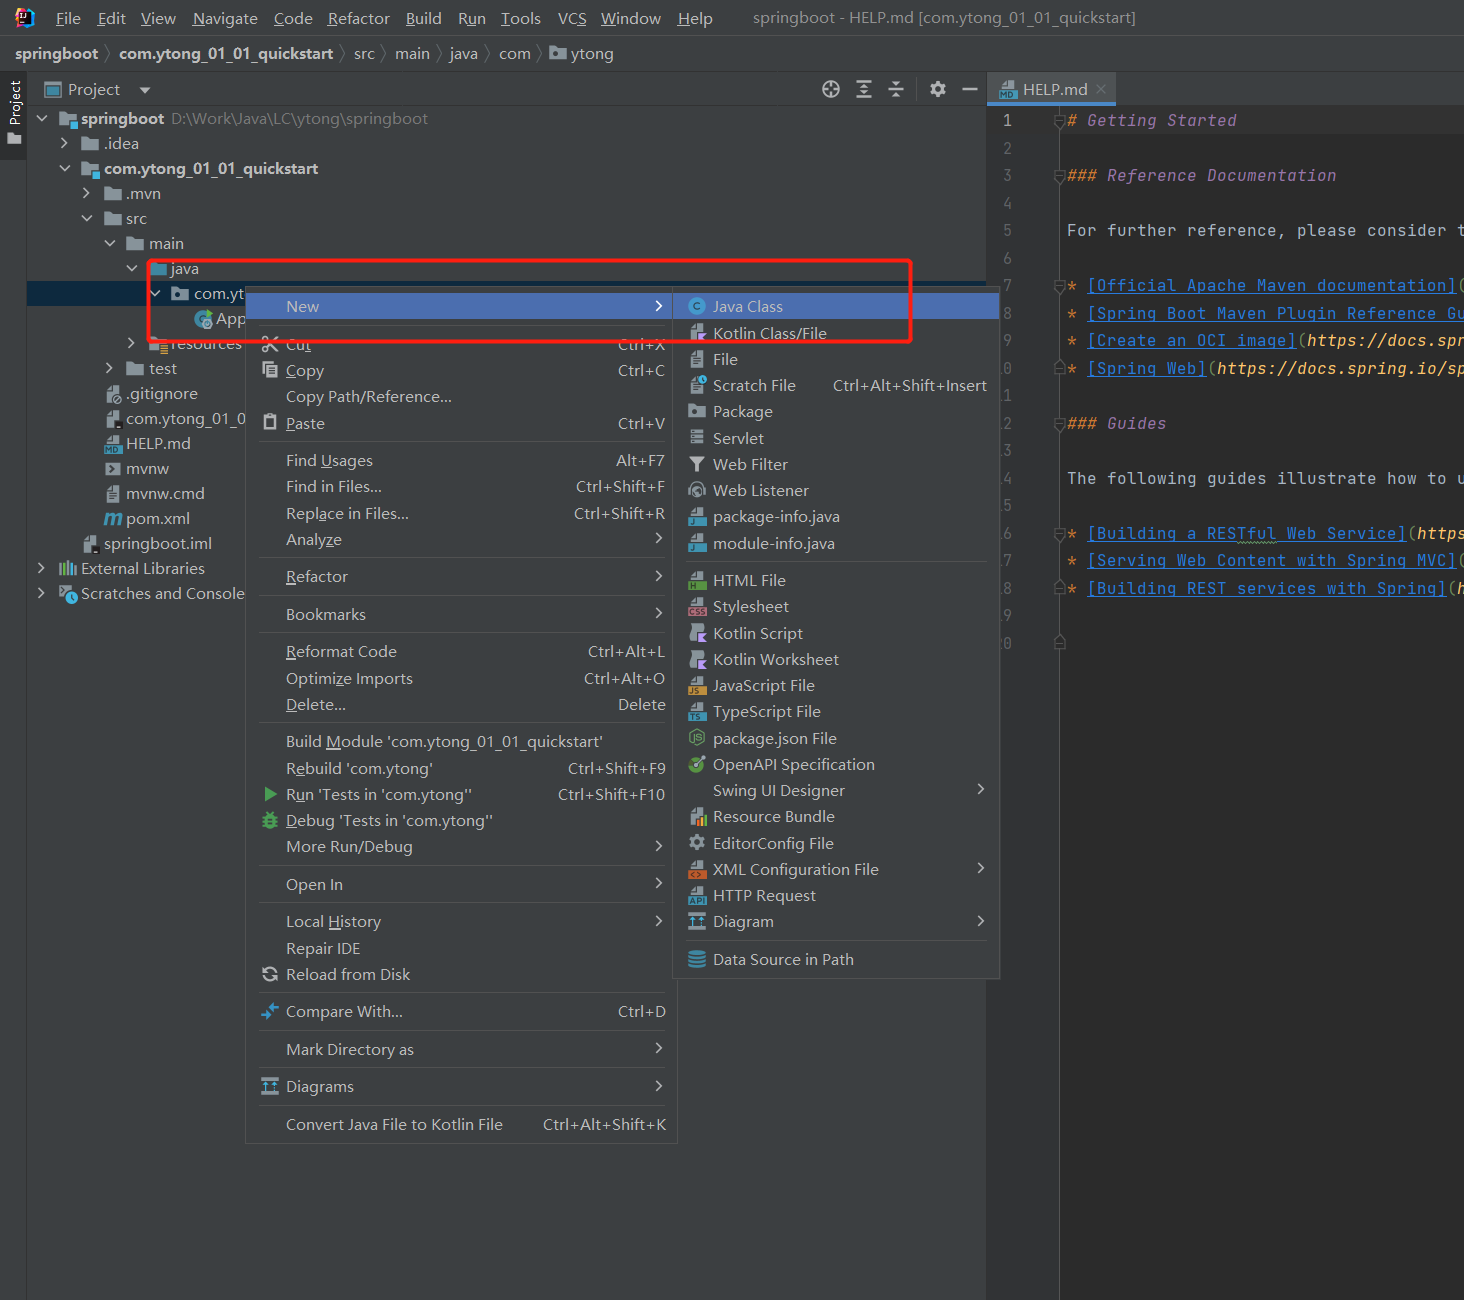Click Reload from Disk entry

coord(461,974)
